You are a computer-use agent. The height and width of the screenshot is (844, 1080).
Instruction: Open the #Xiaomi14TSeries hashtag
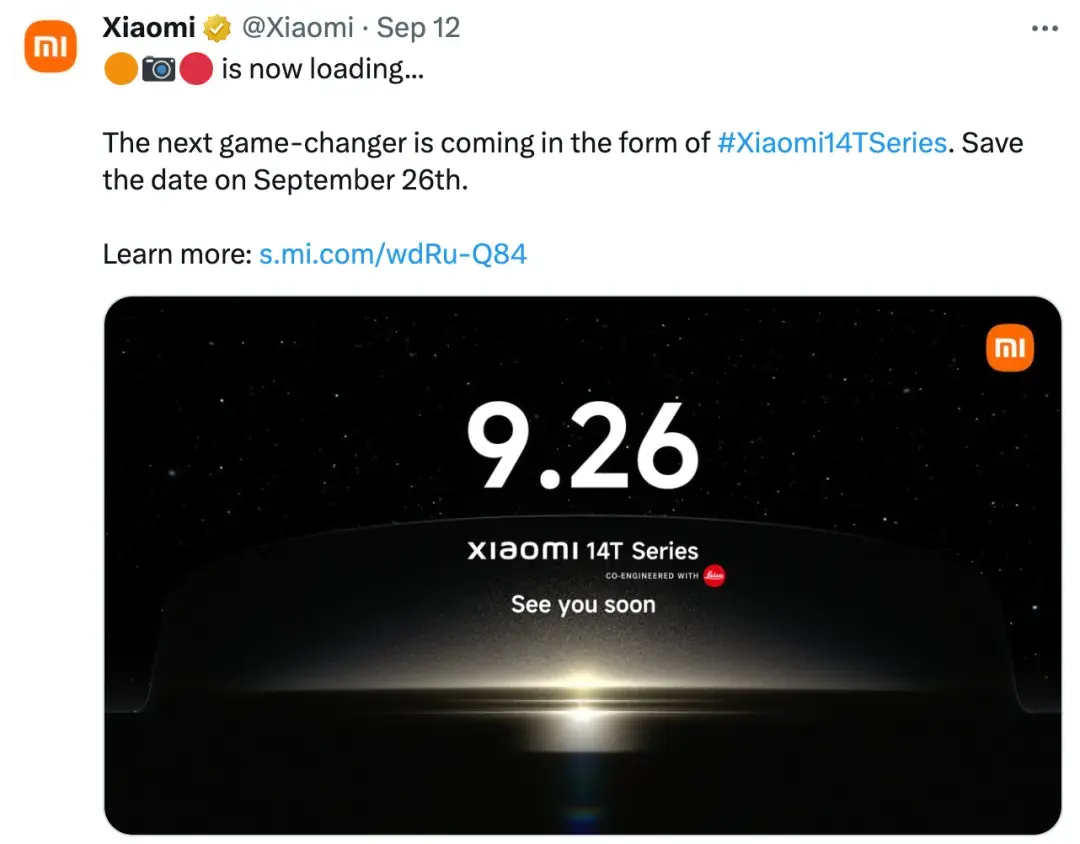pos(832,142)
